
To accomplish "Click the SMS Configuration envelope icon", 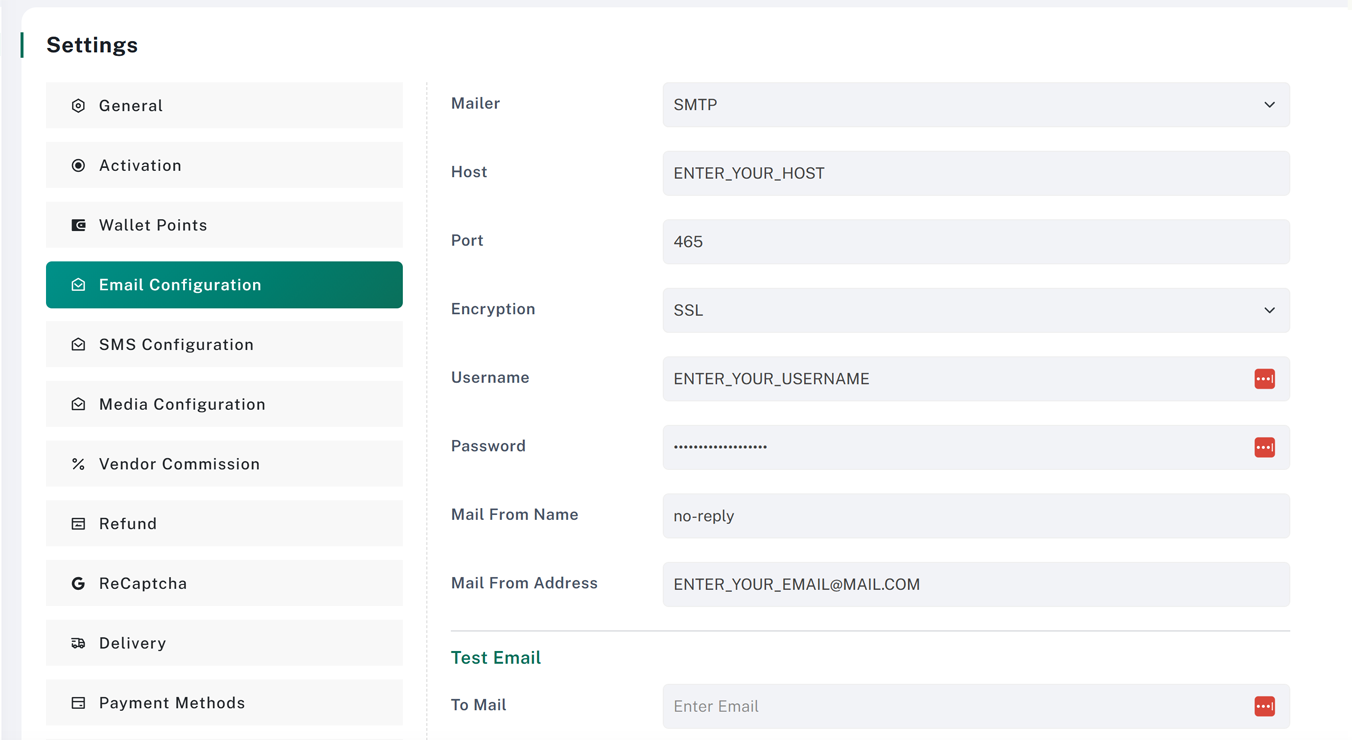I will coord(78,345).
